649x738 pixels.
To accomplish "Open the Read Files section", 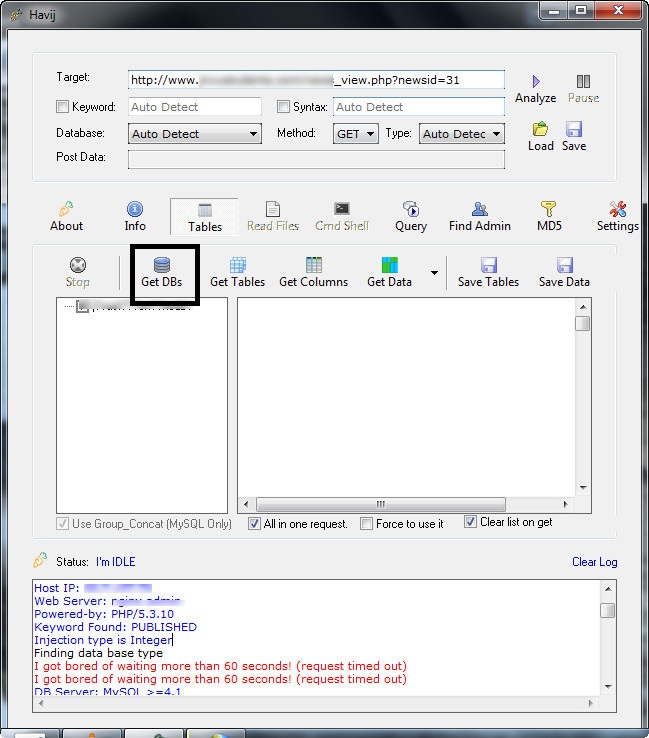I will 273,217.
